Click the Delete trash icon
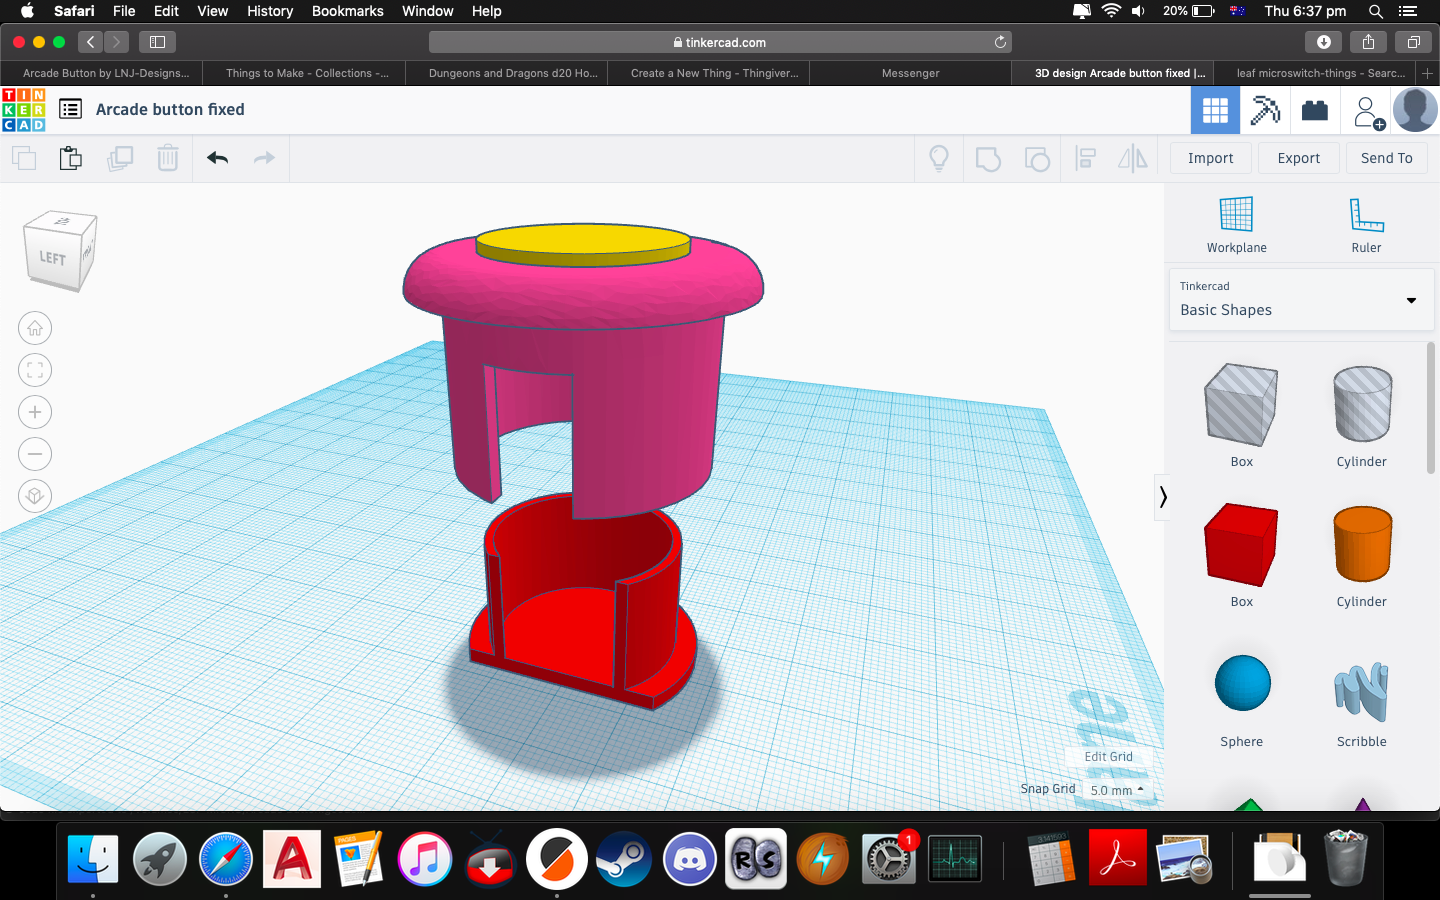The width and height of the screenshot is (1440, 900). click(168, 158)
